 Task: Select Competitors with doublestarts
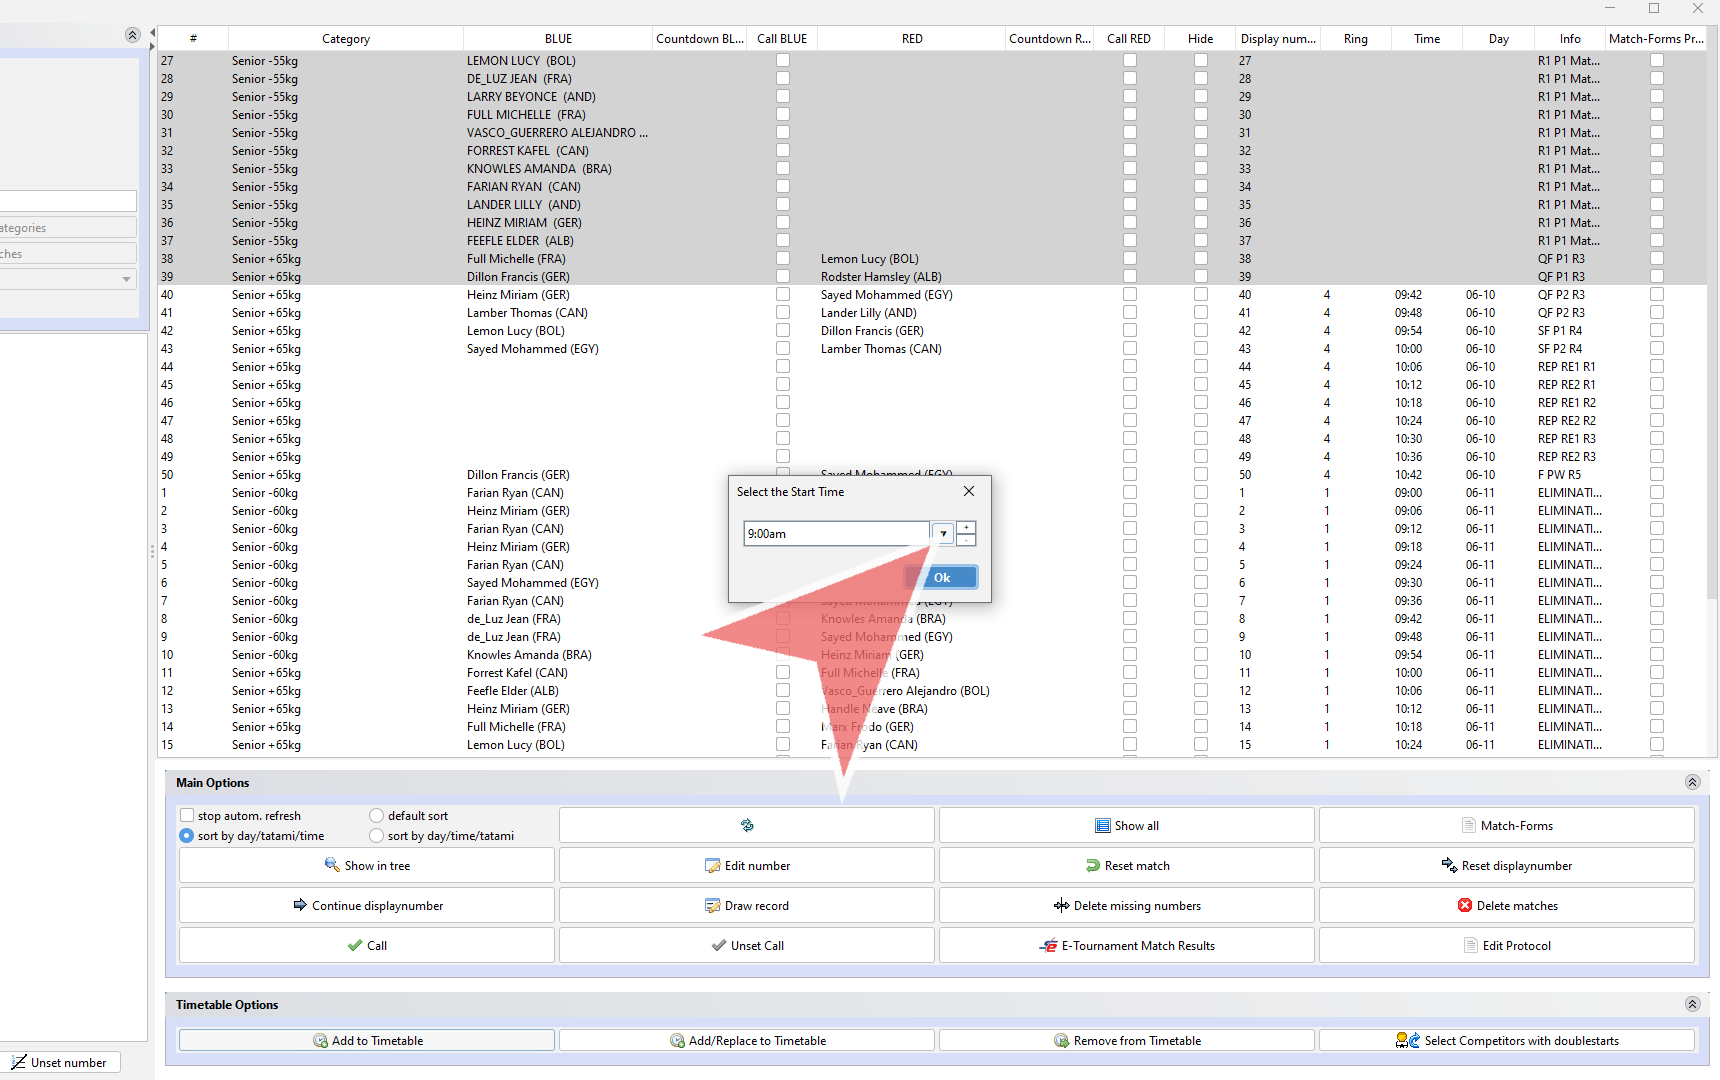click(x=1506, y=1040)
